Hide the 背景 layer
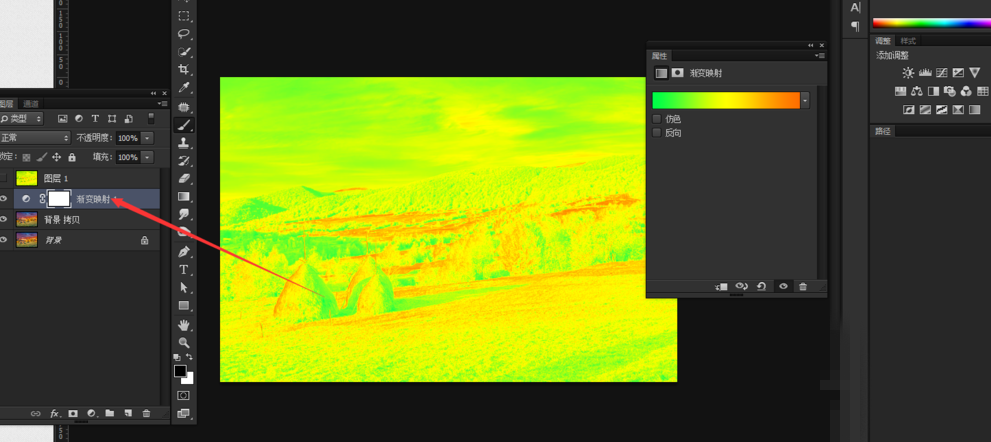 coord(3,240)
